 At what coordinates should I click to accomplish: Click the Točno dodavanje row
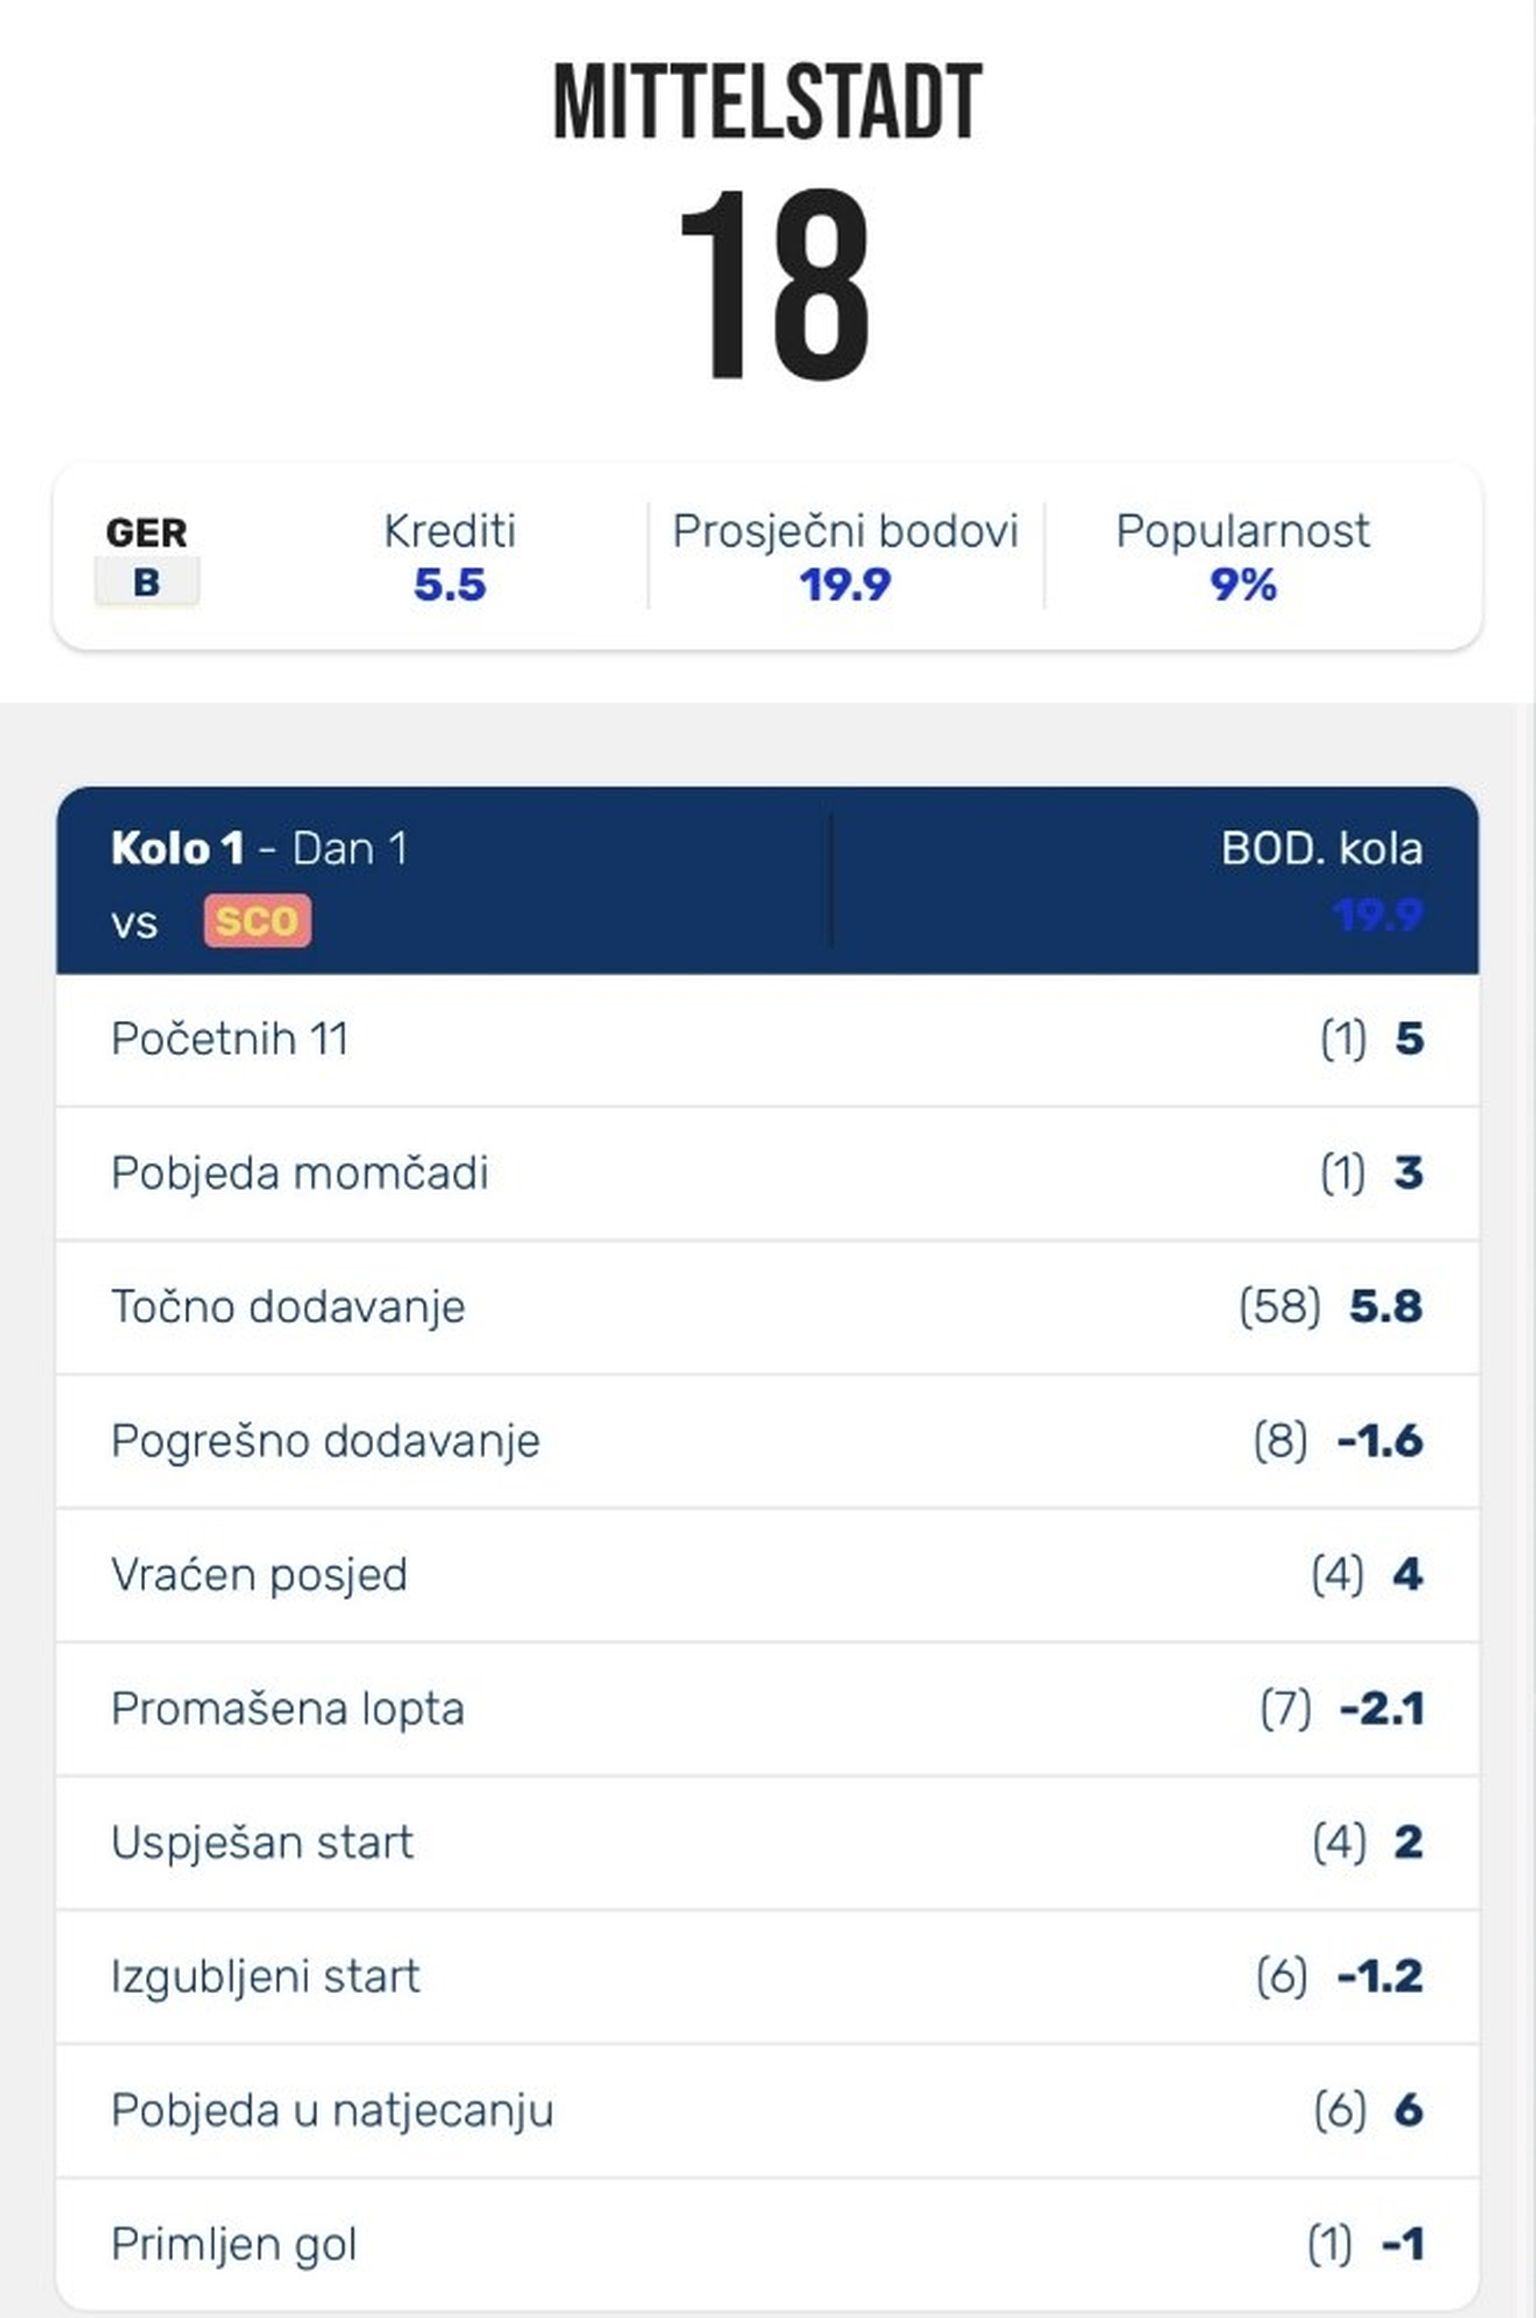point(767,1307)
